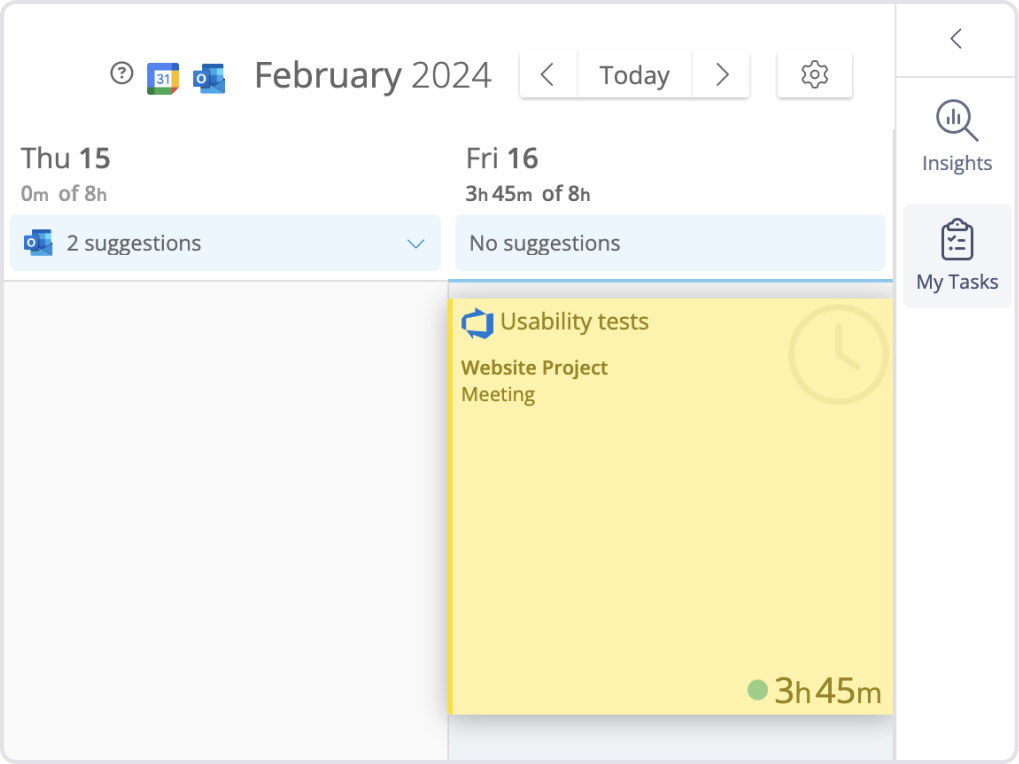Open the calendar settings gear

pos(813,75)
